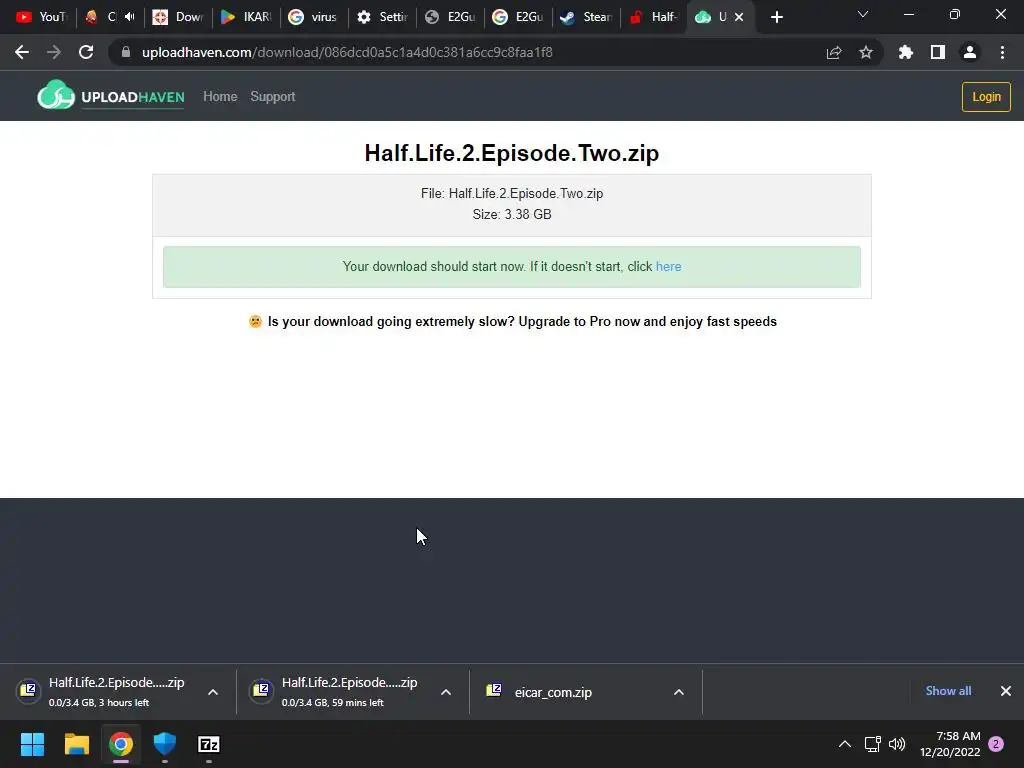Open File Explorer from the taskbar
This screenshot has height=768, width=1024.
coord(76,744)
